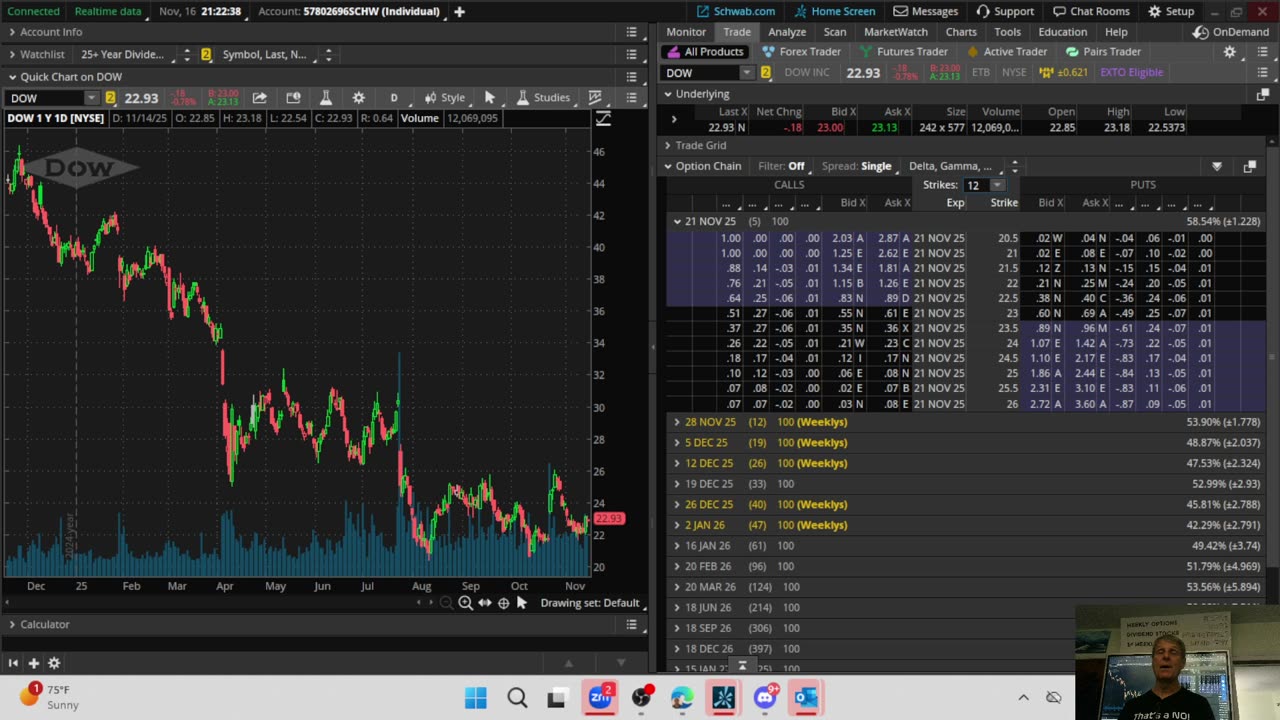Toggle the yellow link 2 in Watchlist row
The image size is (1280, 720).
(205, 54)
